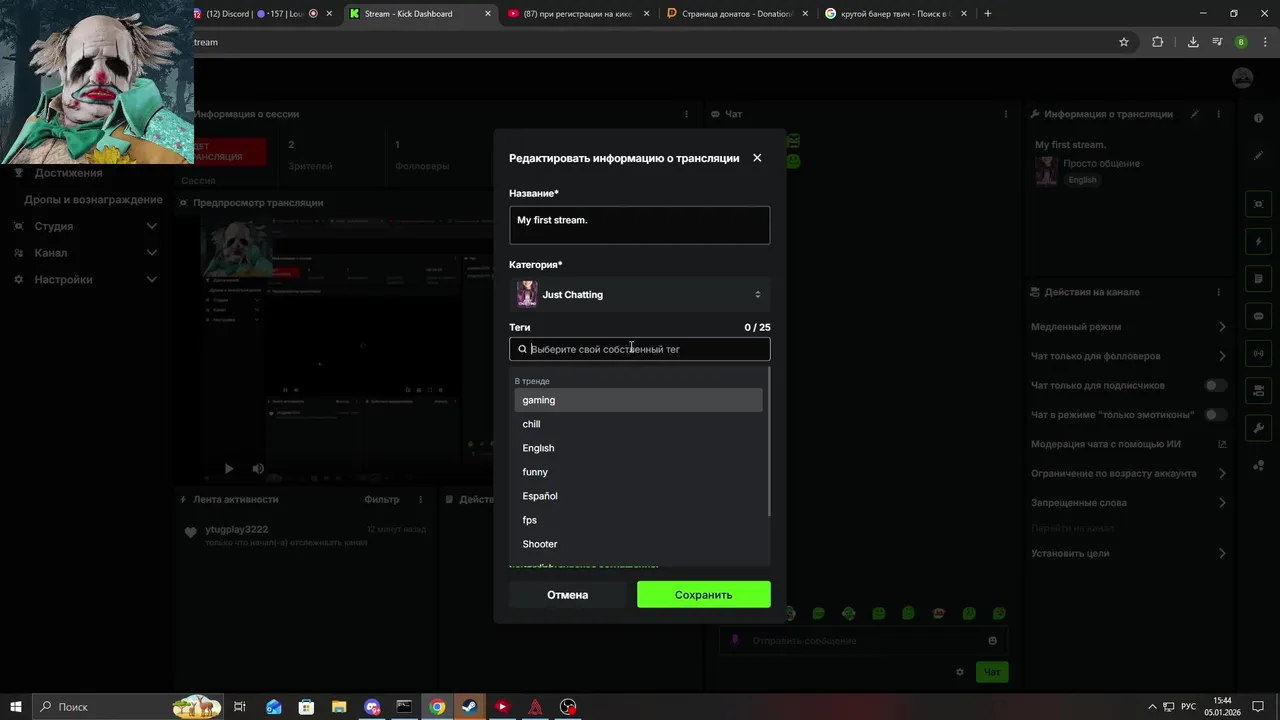The width and height of the screenshot is (1280, 720).
Task: Expand the Студия sidebar section
Action: point(87,226)
